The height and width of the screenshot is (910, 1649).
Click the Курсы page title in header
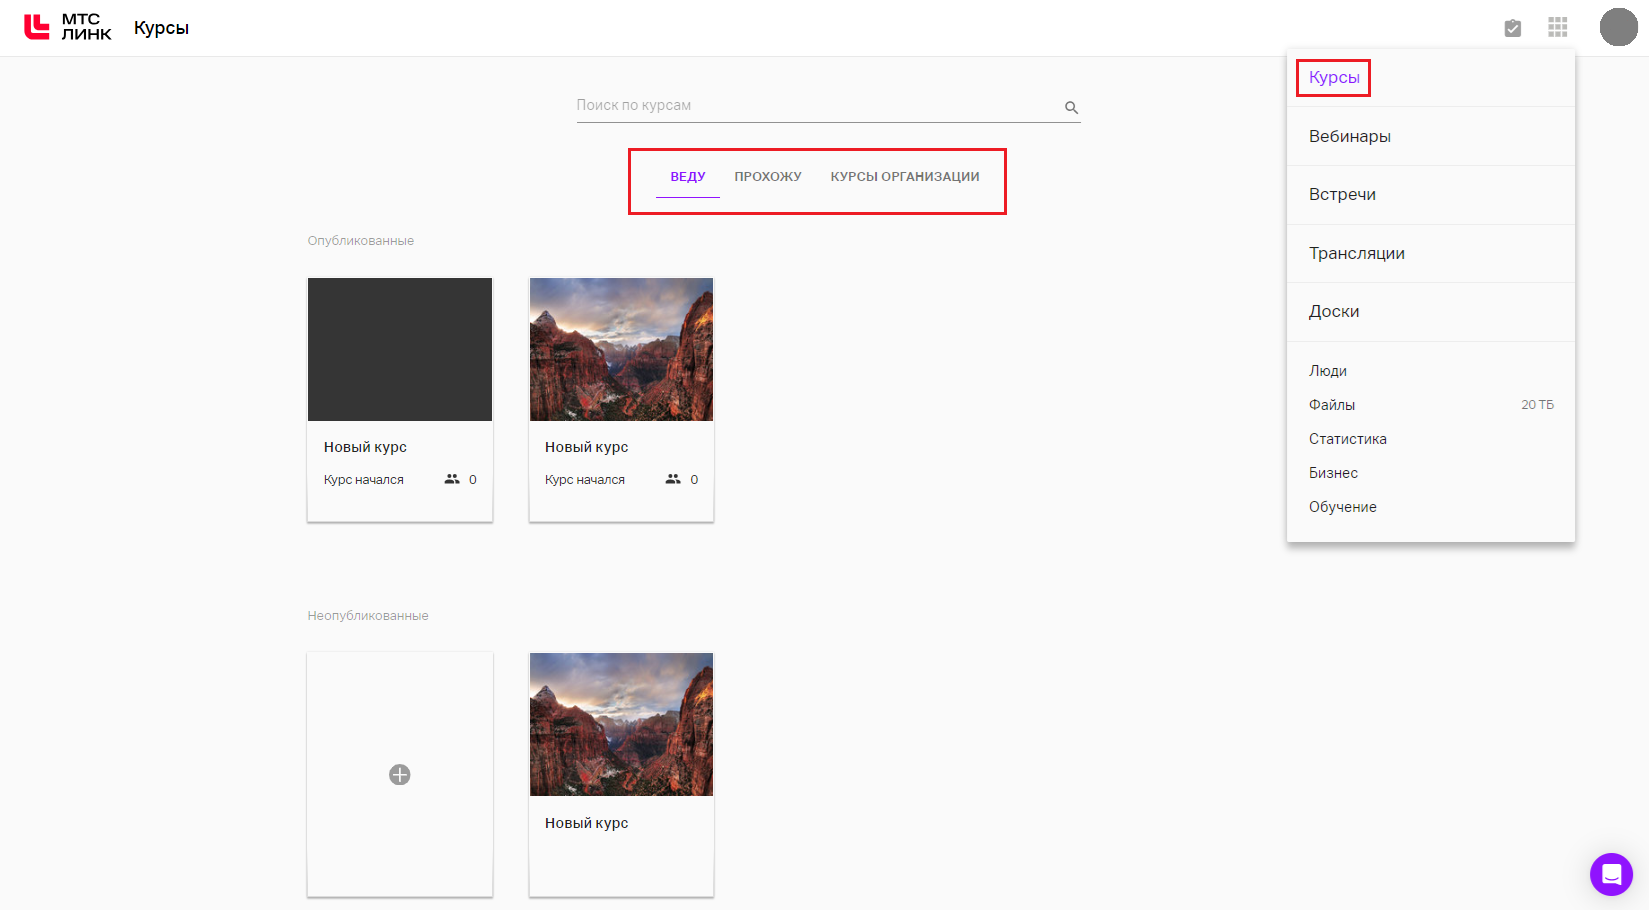(161, 28)
